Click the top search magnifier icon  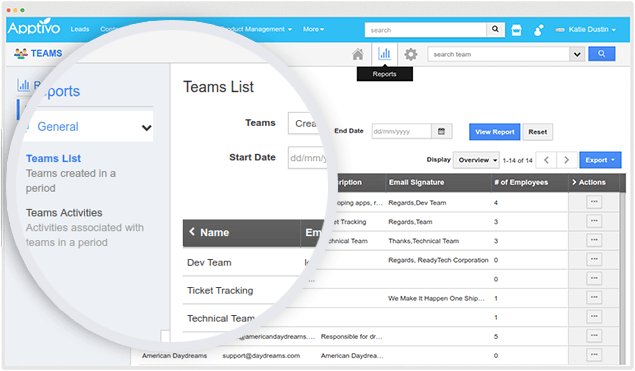pos(495,29)
